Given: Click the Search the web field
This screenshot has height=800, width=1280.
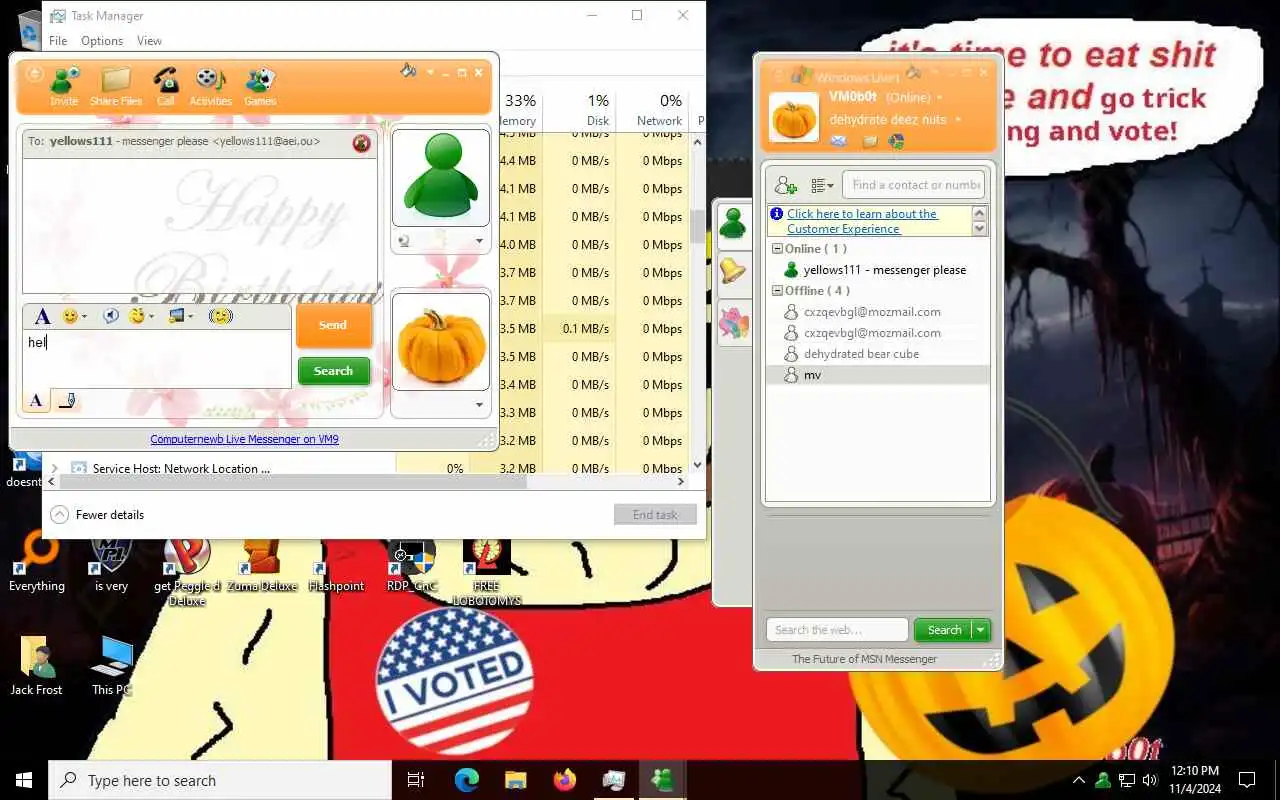Looking at the screenshot, I should pos(838,630).
